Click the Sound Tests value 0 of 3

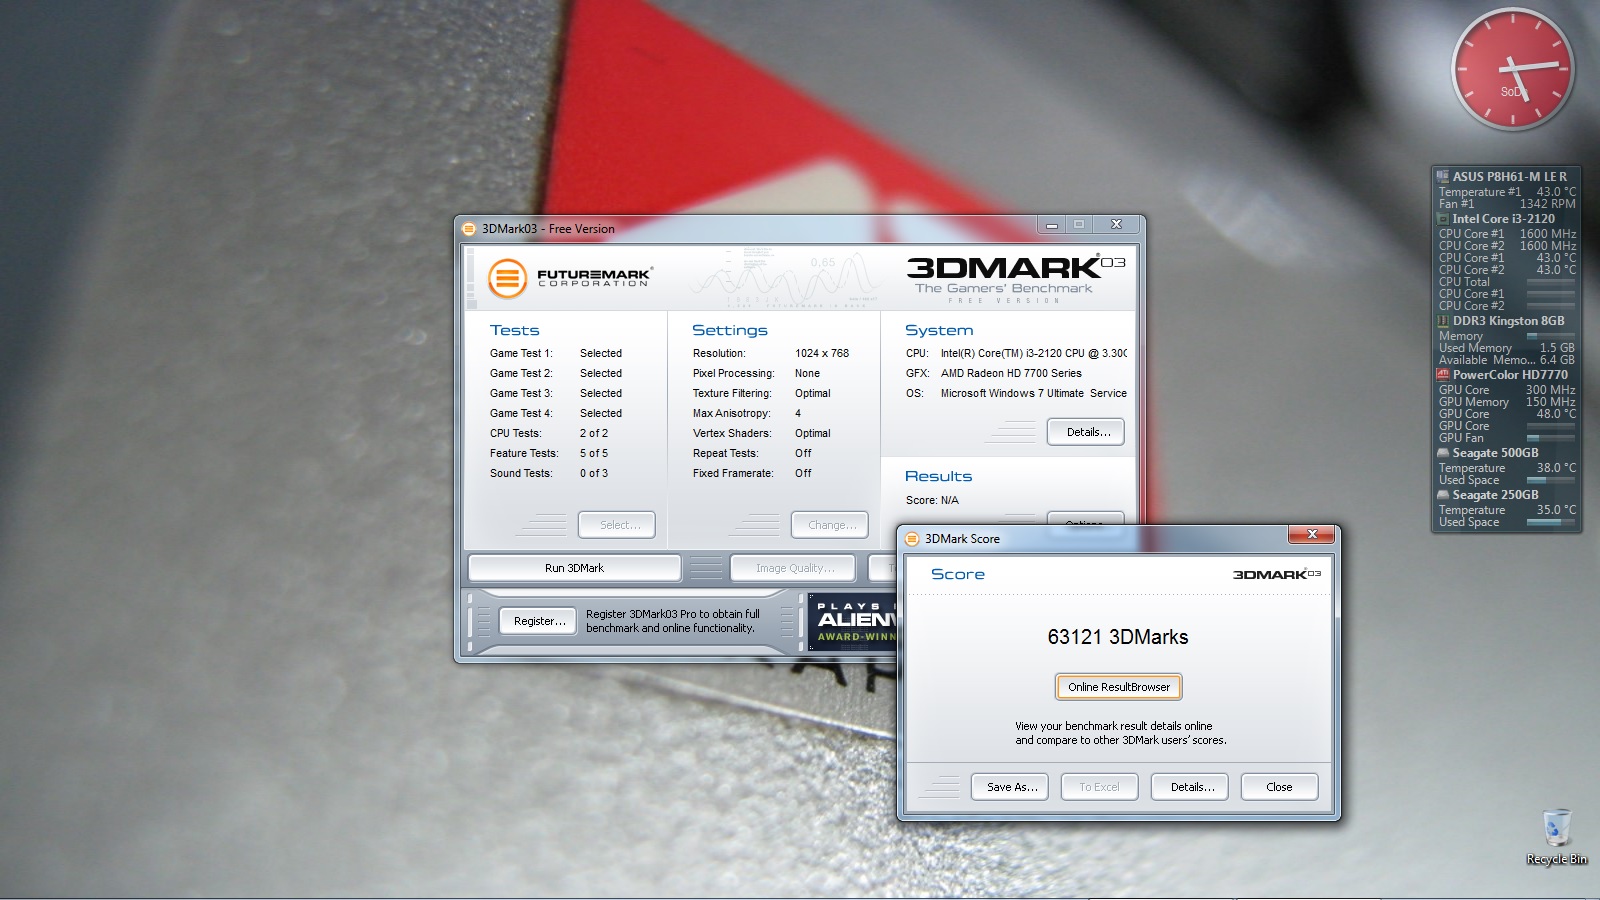(x=594, y=473)
